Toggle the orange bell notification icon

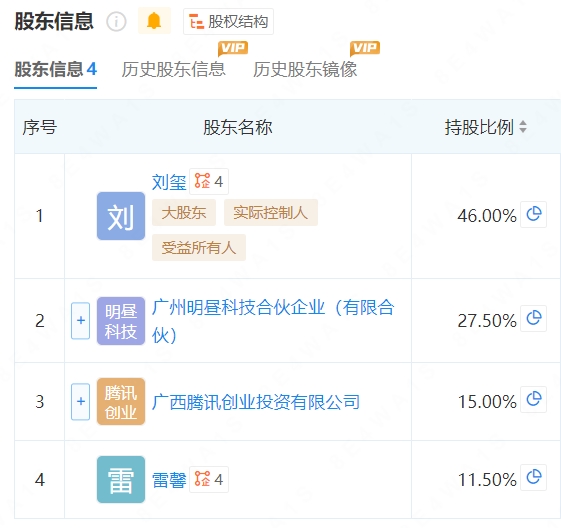pos(154,21)
